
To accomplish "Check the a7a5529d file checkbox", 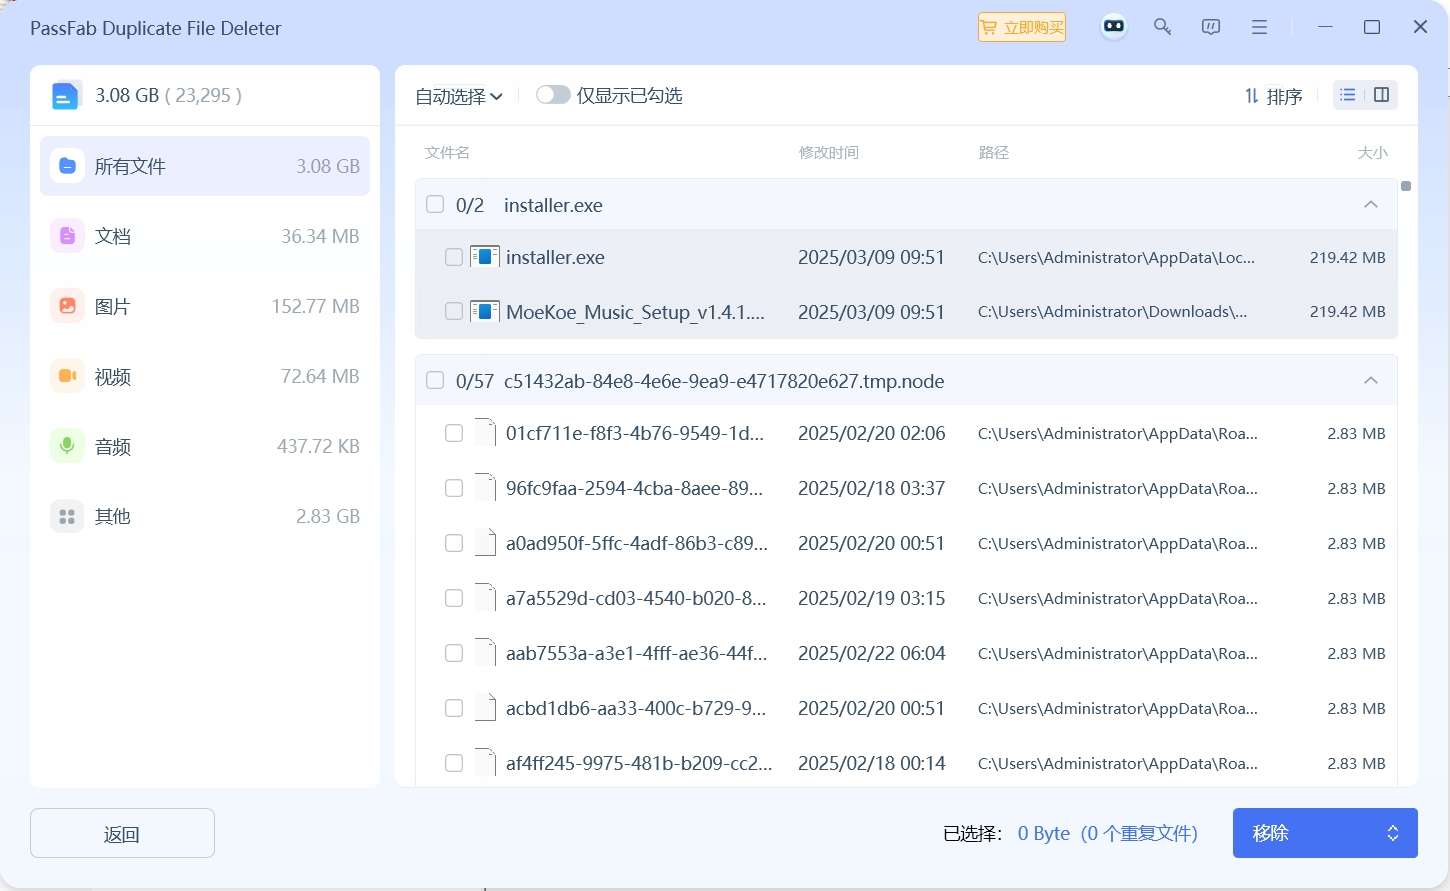I will click(x=454, y=598).
